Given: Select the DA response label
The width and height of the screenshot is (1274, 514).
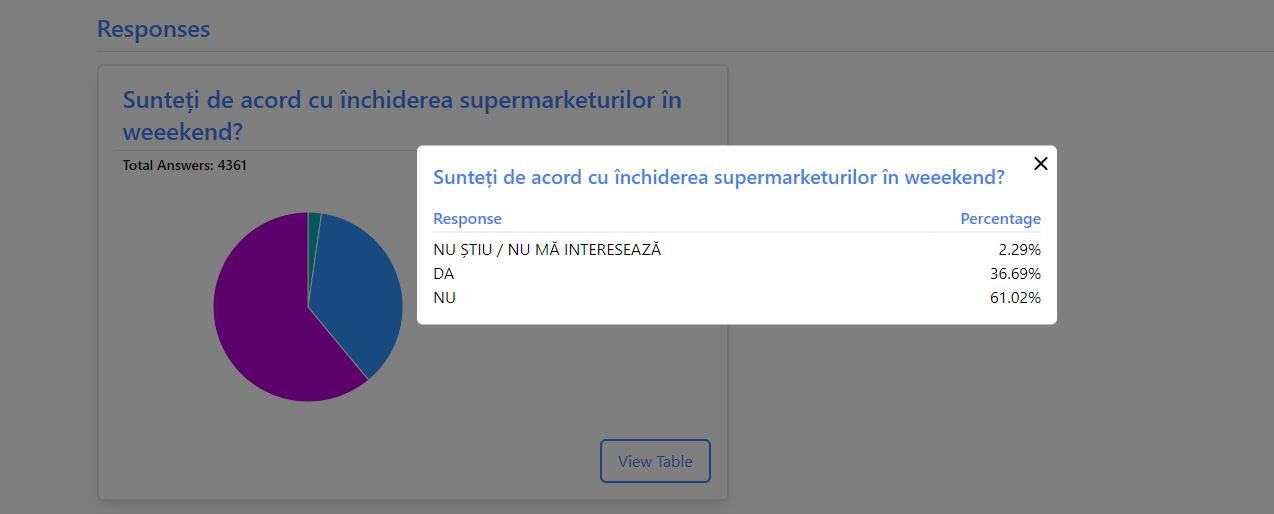Looking at the screenshot, I should pyautogui.click(x=443, y=274).
